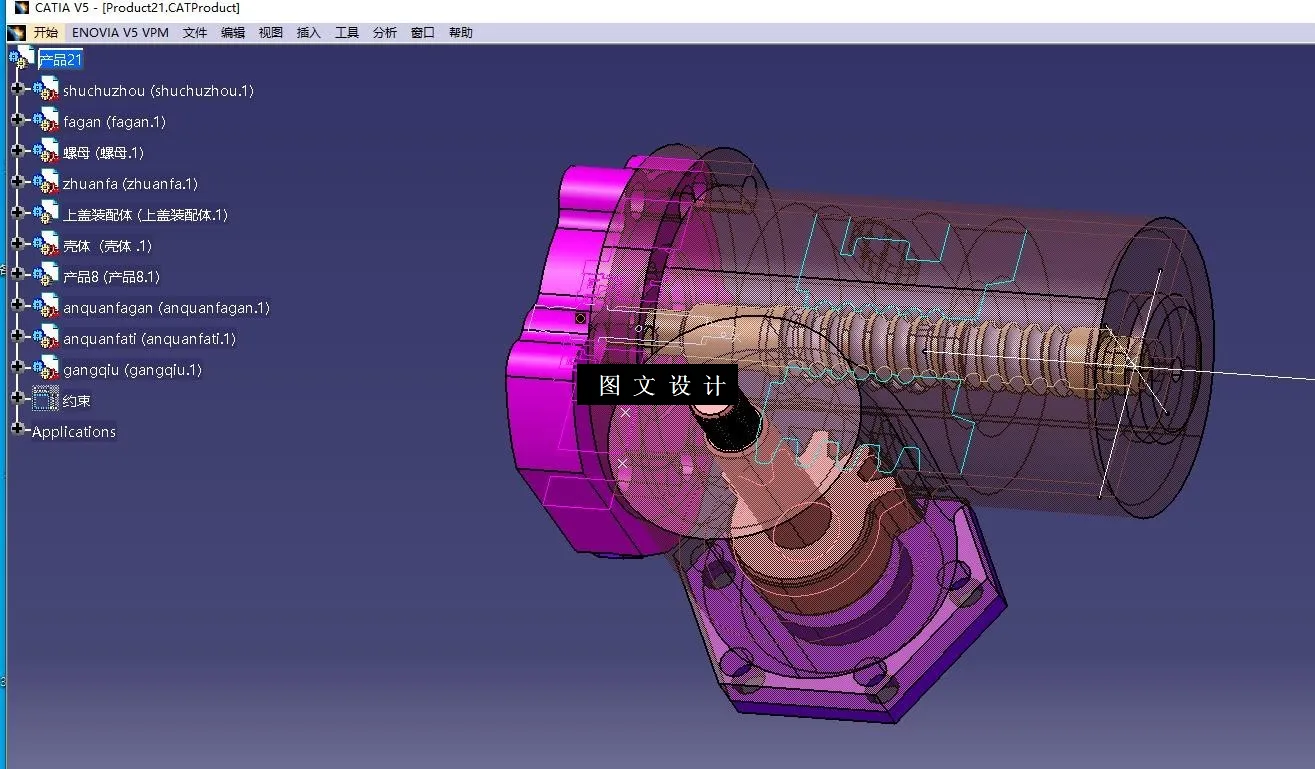Image resolution: width=1315 pixels, height=769 pixels.
Task: Click the icon left of 开始 menu
Action: 15,31
